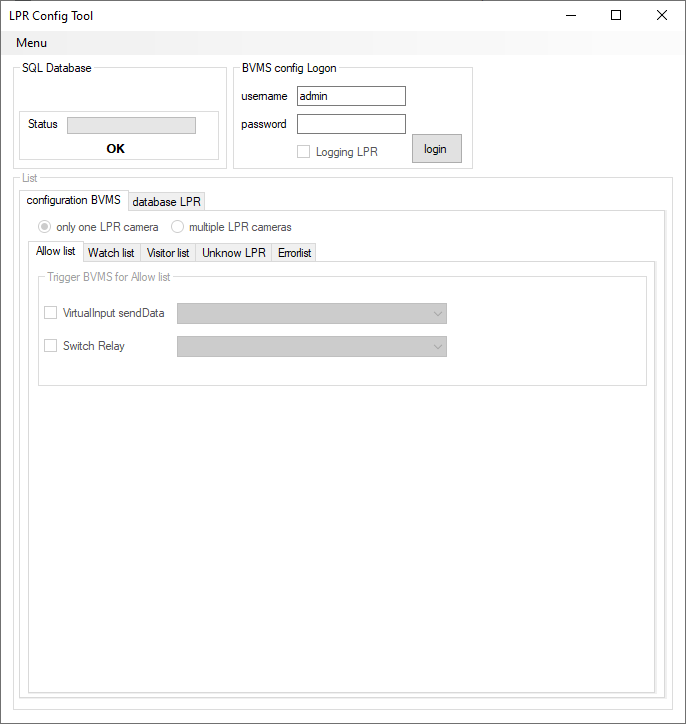Open the Allow list tab
The width and height of the screenshot is (686, 724).
pyautogui.click(x=55, y=251)
